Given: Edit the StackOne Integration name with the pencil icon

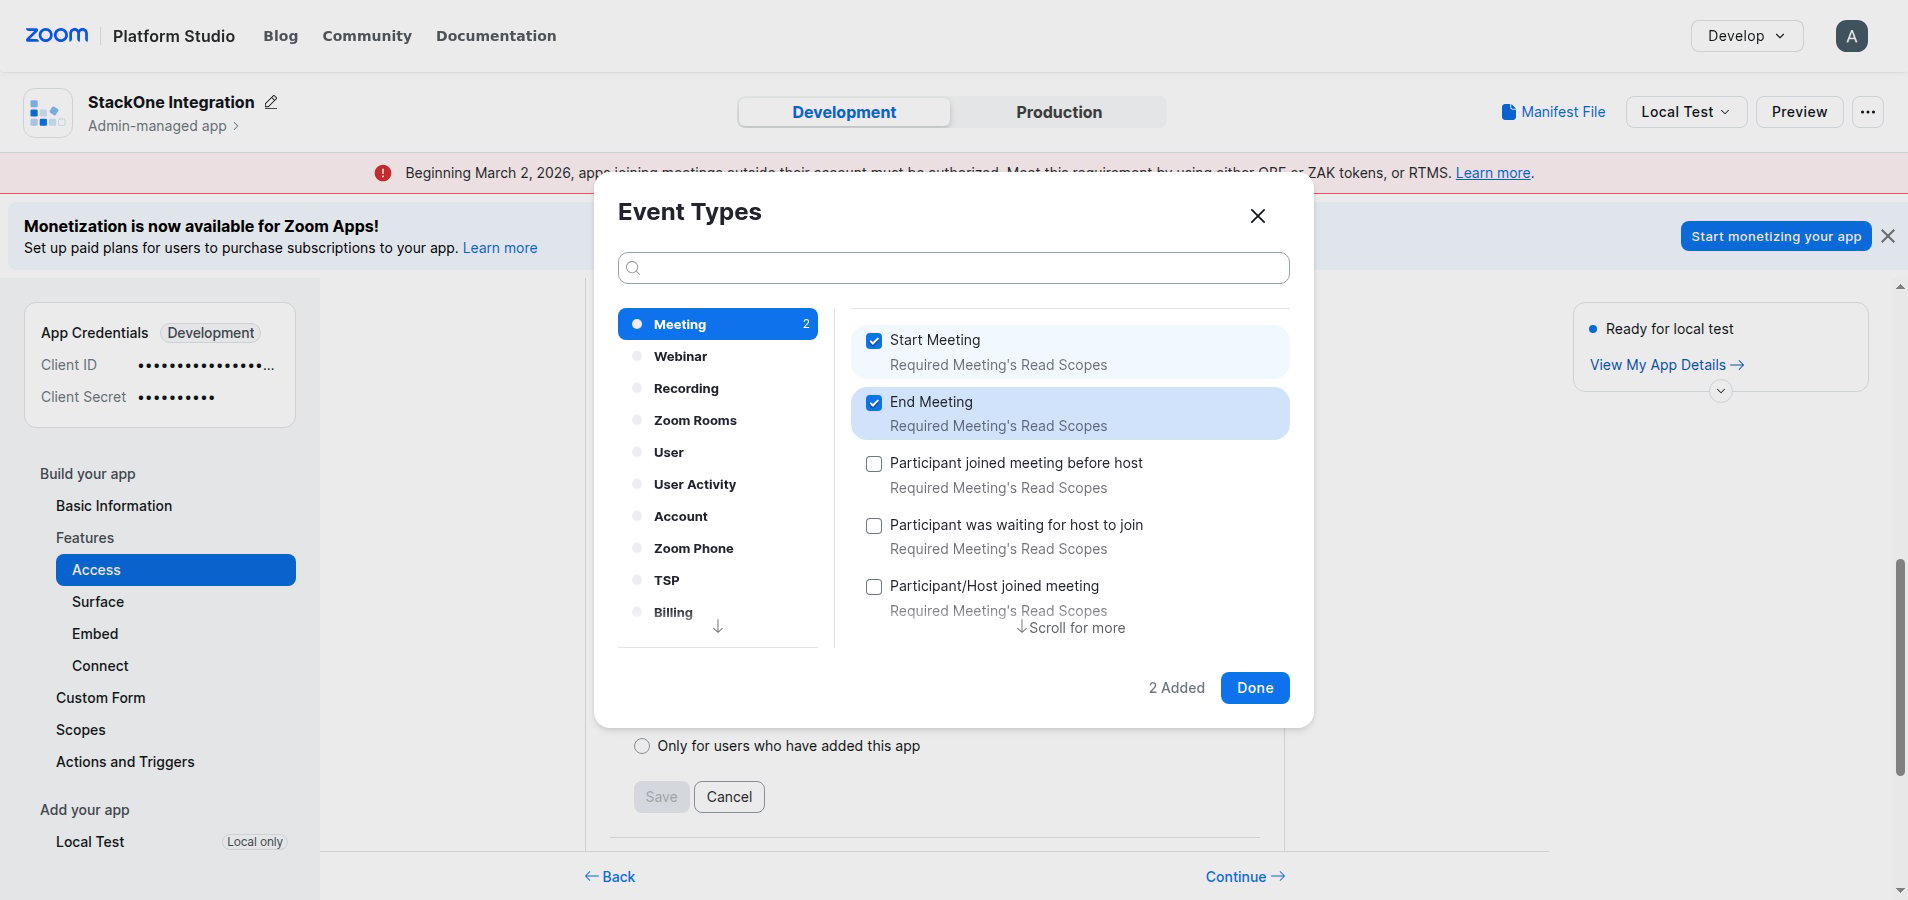Looking at the screenshot, I should [271, 102].
